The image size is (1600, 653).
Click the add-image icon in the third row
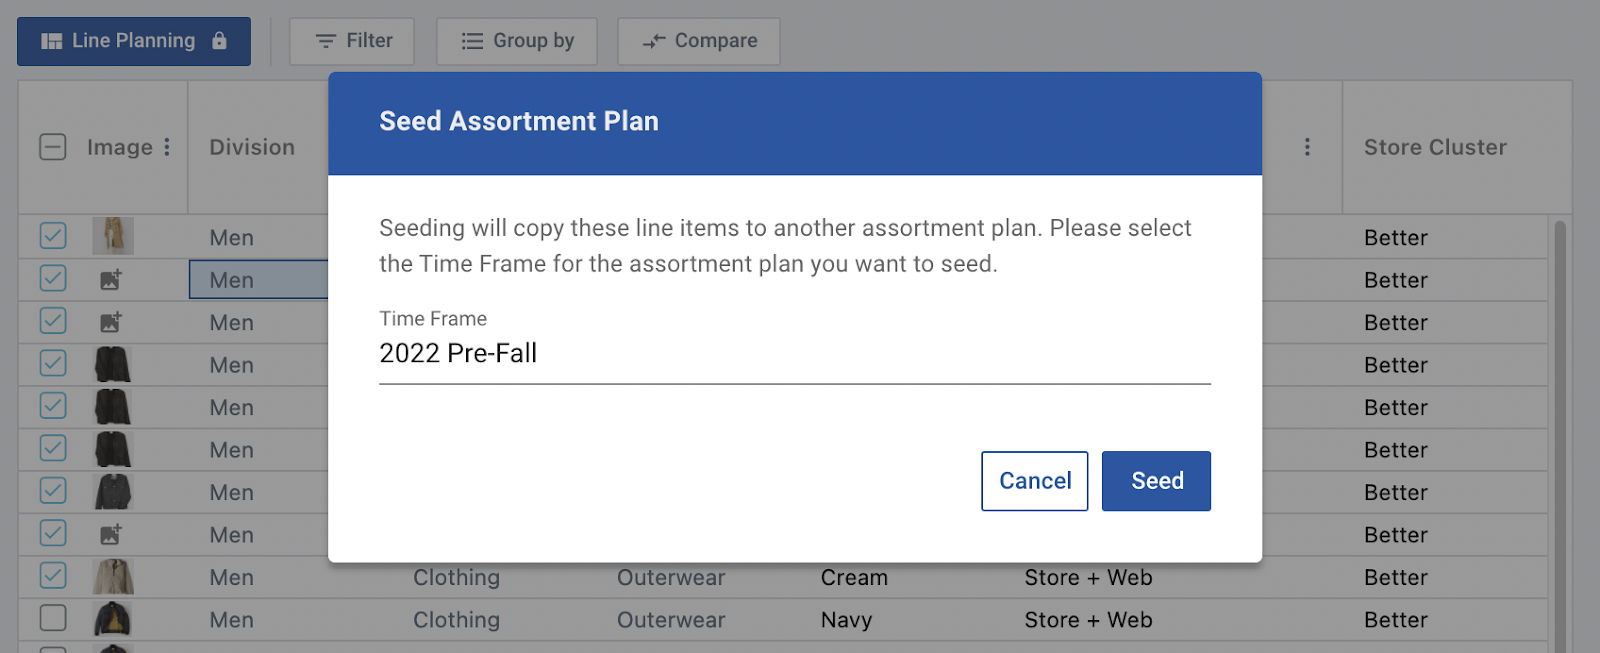click(111, 322)
